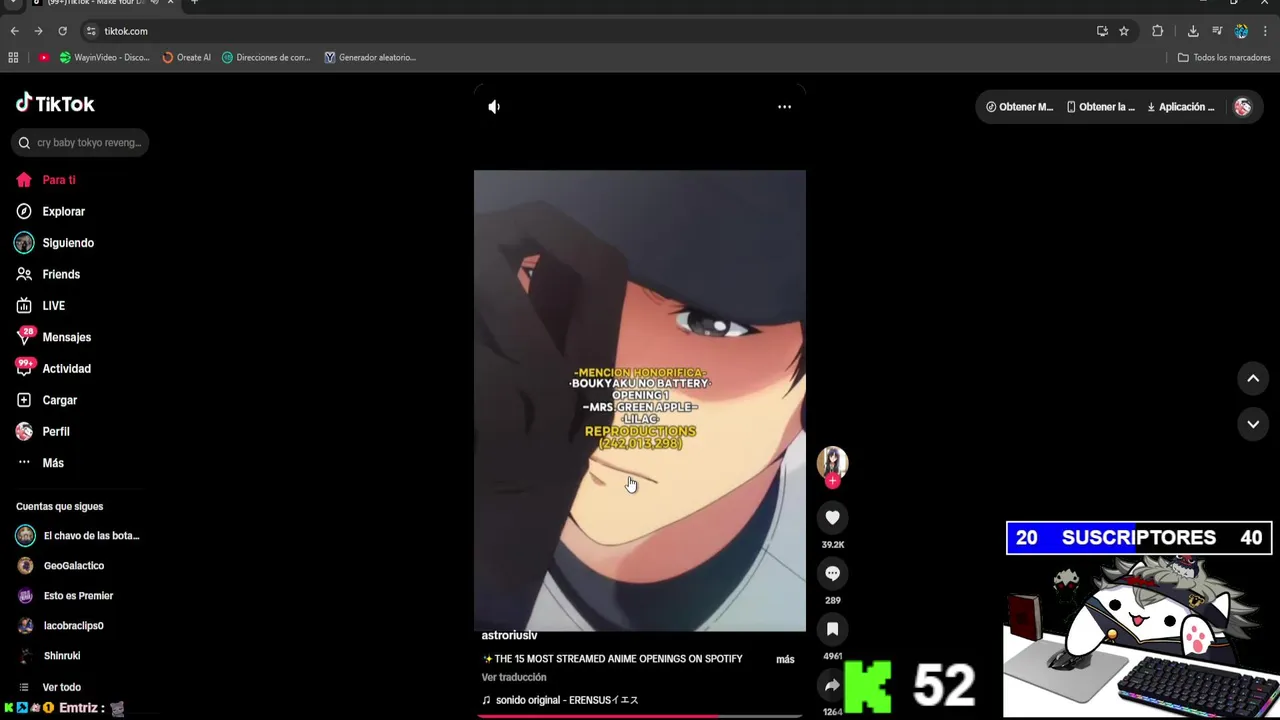Viewport: 1280px width, 720px height.
Task: Open the Direcciones de corr... bookmark
Action: click(x=266, y=57)
